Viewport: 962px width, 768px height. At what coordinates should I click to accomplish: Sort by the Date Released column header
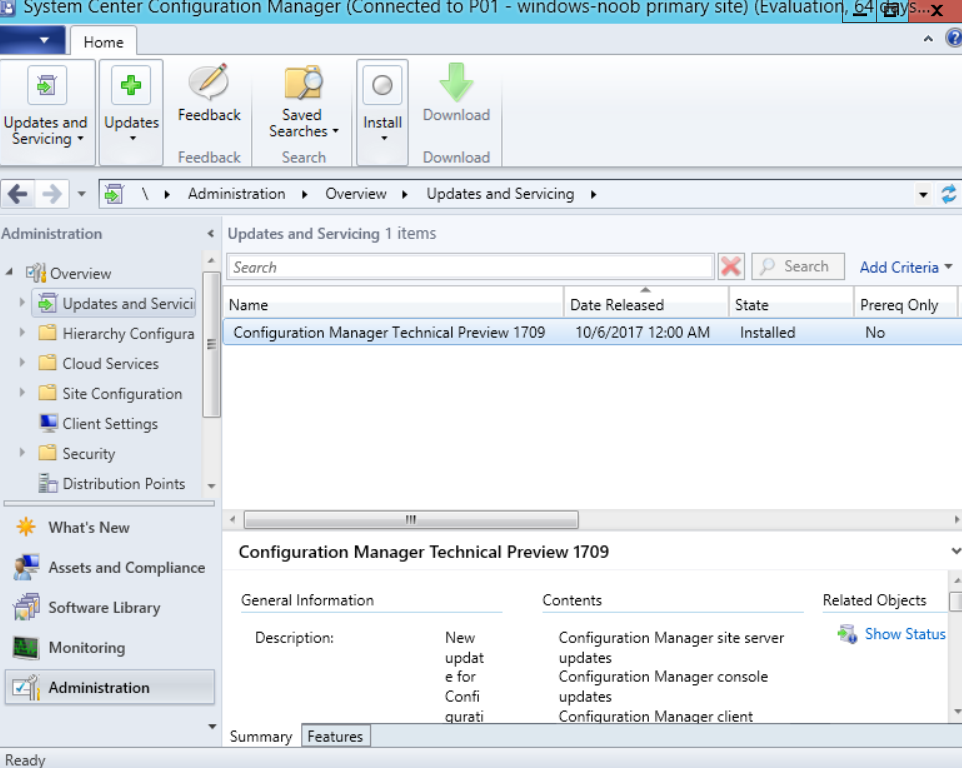pyautogui.click(x=646, y=304)
